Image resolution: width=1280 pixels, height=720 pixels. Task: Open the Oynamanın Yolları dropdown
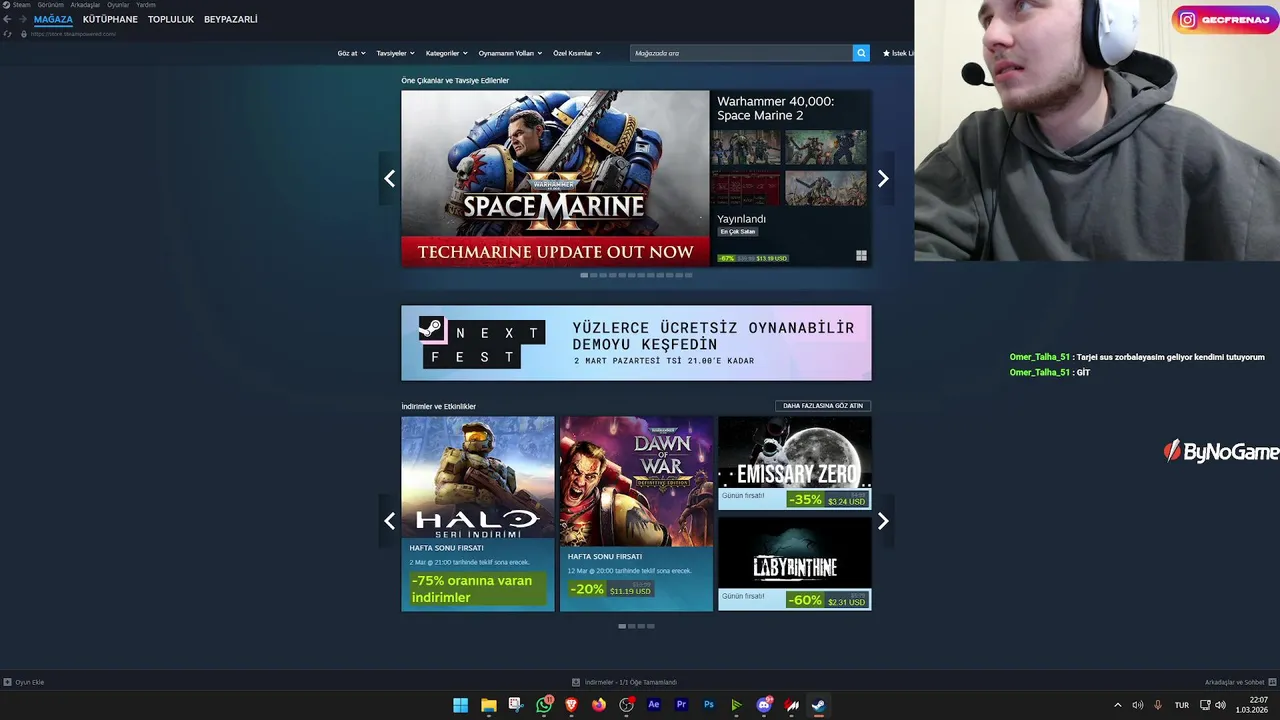510,53
